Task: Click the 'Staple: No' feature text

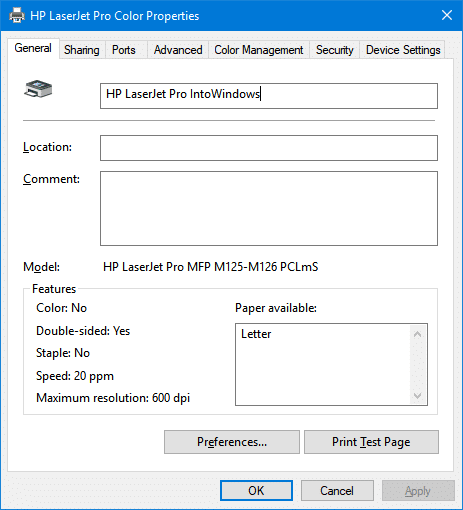Action: pyautogui.click(x=63, y=353)
